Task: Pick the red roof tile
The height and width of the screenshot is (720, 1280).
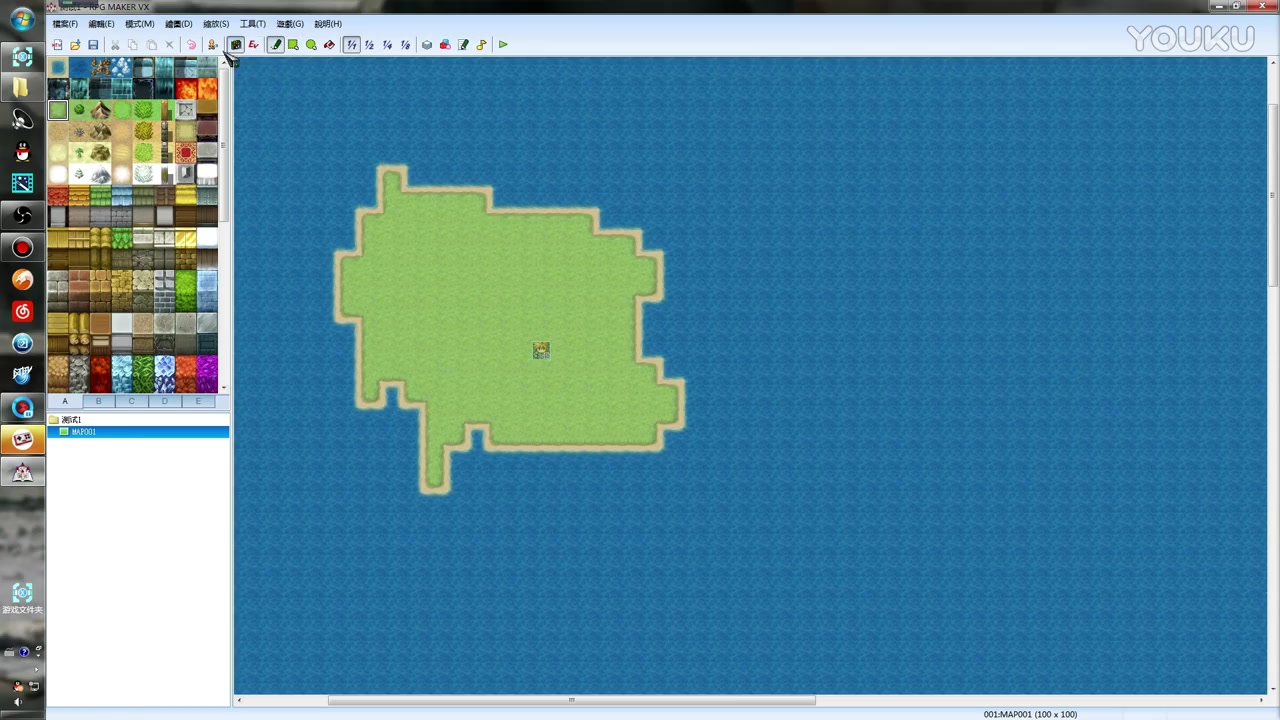Action: (58, 195)
